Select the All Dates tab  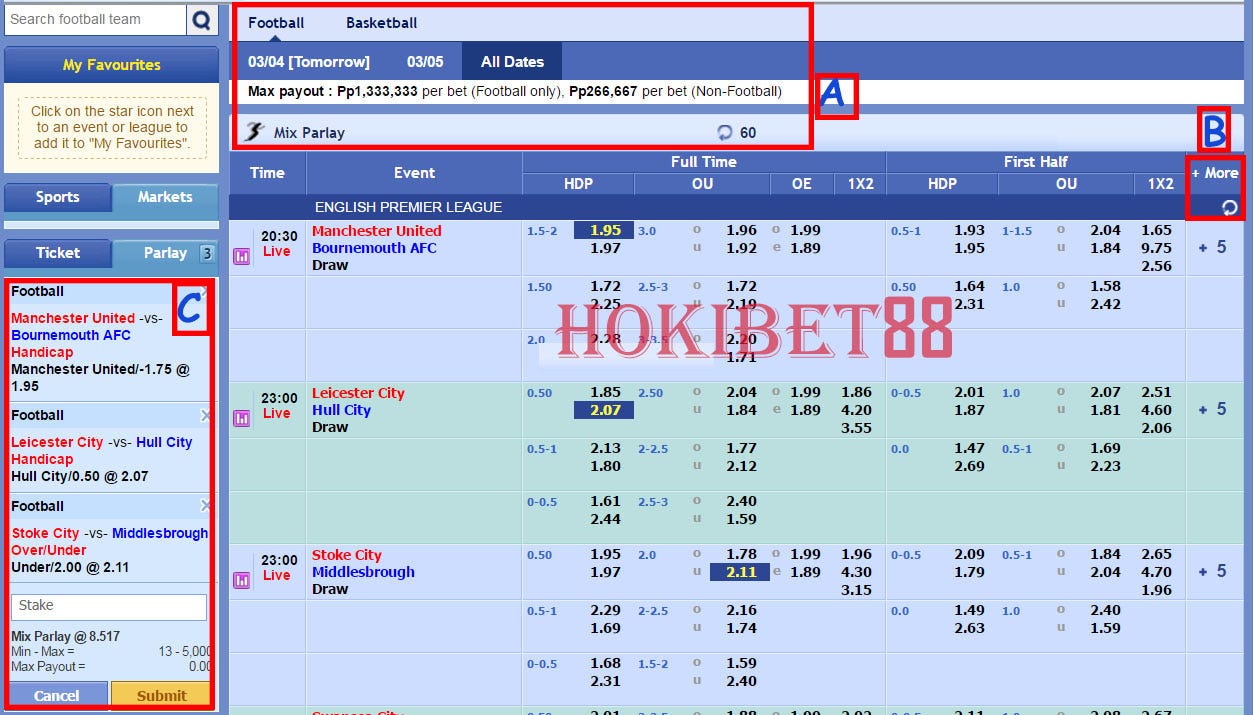click(512, 62)
